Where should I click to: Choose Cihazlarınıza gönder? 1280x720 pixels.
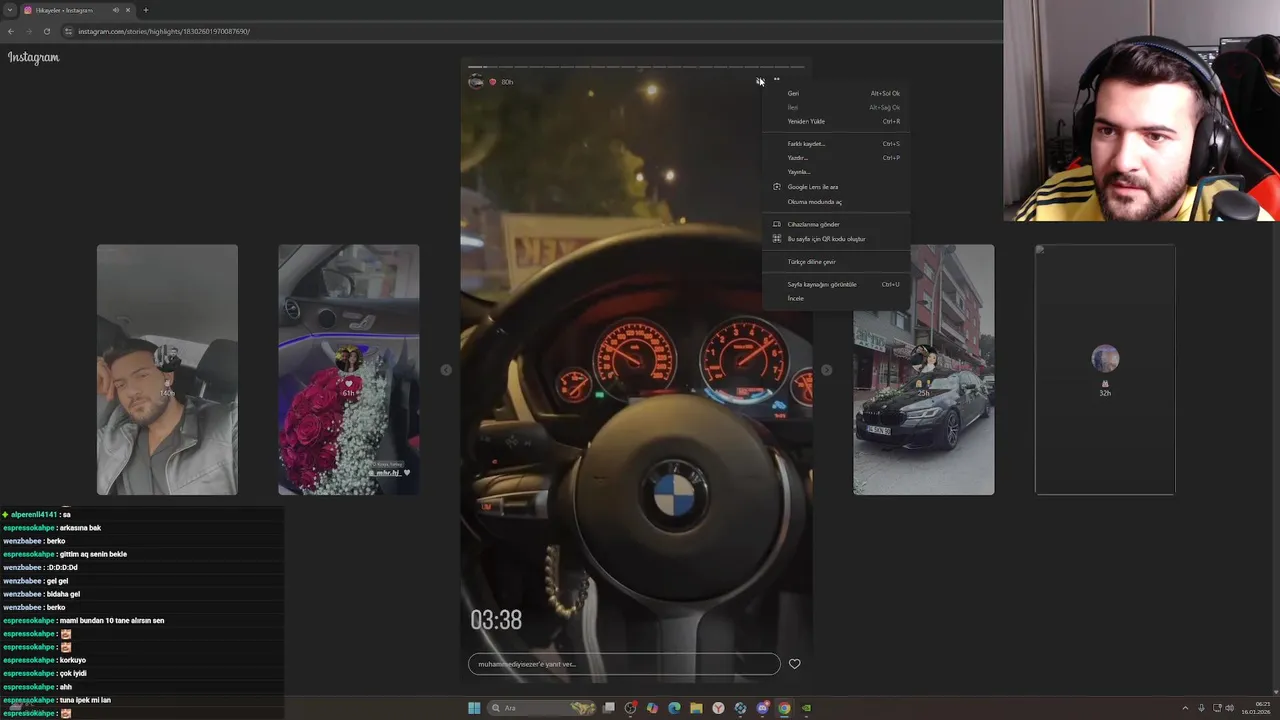click(x=836, y=224)
